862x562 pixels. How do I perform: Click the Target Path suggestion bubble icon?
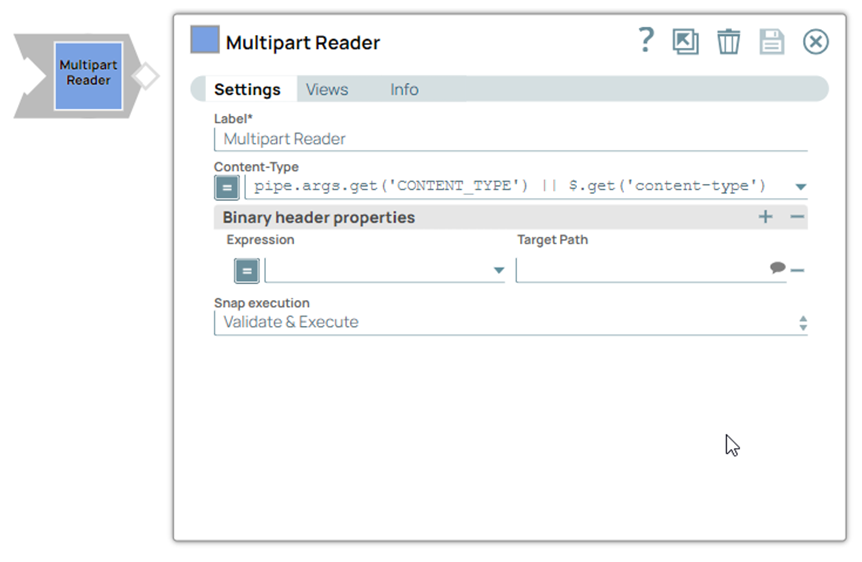pyautogui.click(x=777, y=268)
